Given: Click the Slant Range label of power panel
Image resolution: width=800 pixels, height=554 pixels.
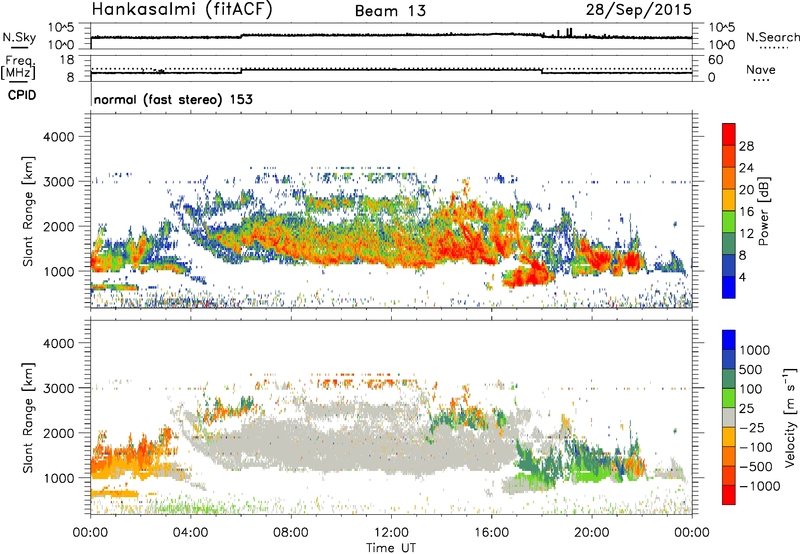Looking at the screenshot, I should [28, 211].
